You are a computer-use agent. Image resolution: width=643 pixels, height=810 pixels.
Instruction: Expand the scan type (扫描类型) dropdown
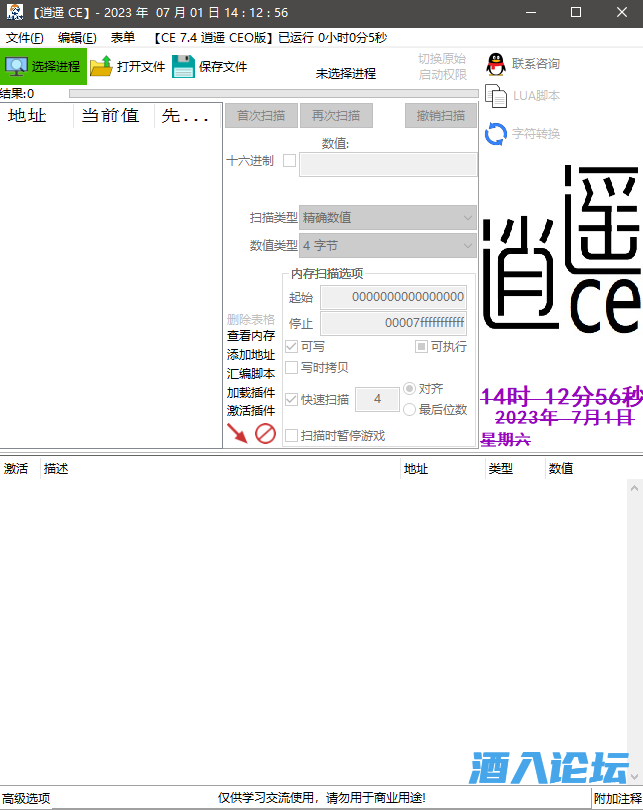pos(388,217)
